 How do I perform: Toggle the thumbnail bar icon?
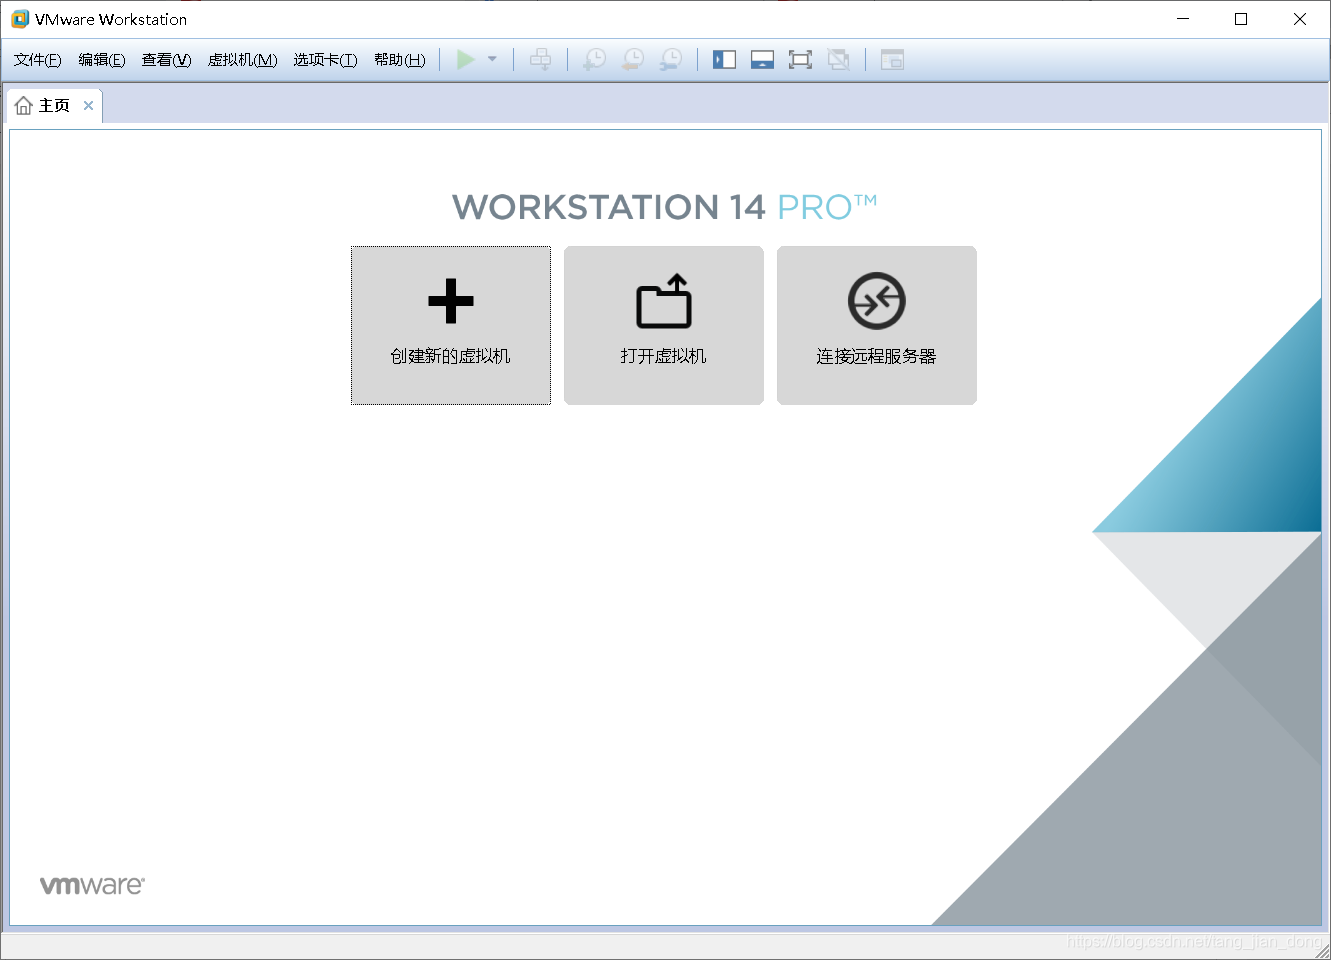click(762, 60)
